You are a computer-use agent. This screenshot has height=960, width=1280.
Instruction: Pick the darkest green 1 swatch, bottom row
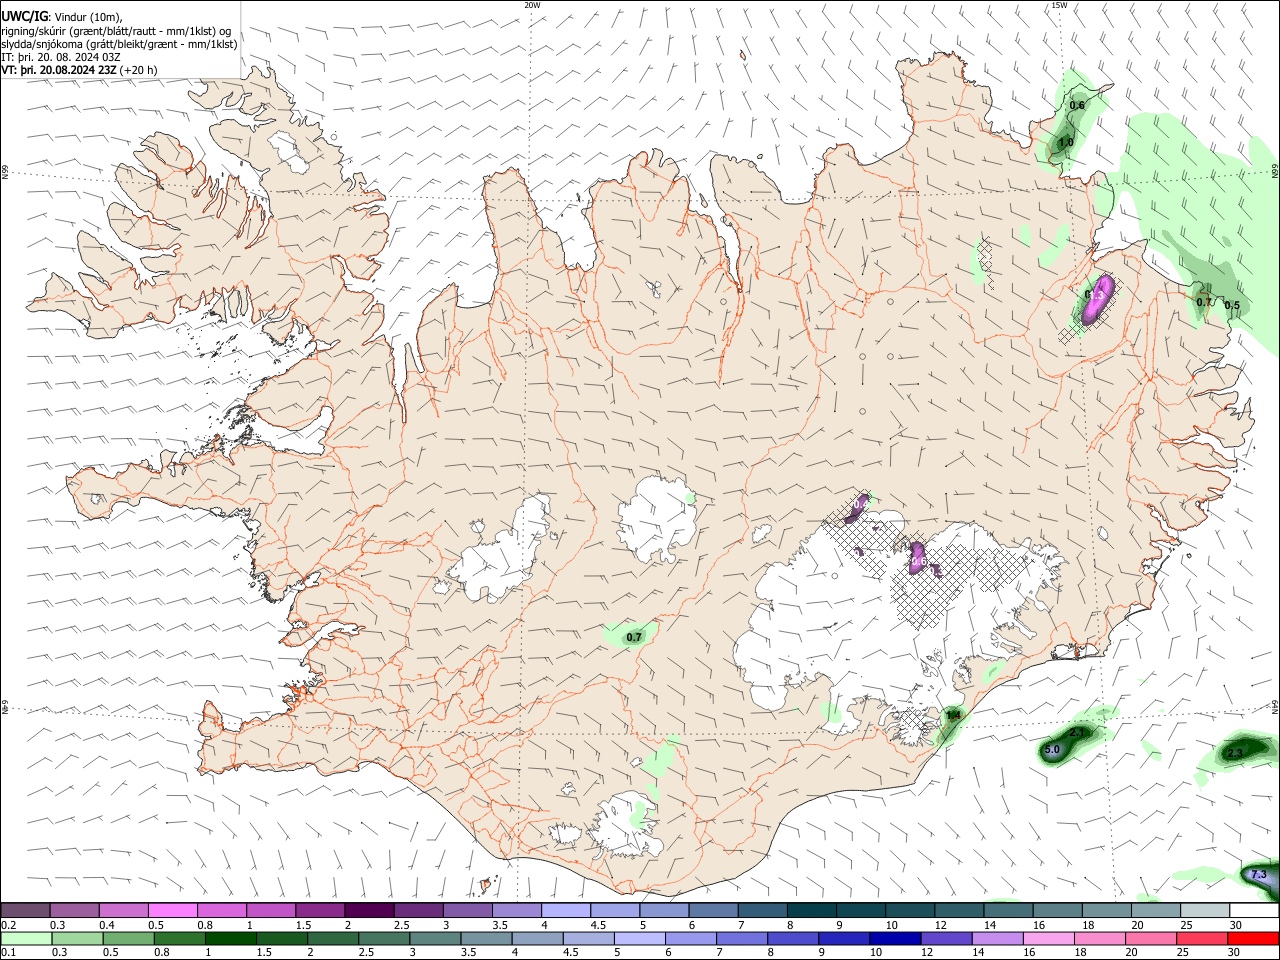tap(231, 939)
